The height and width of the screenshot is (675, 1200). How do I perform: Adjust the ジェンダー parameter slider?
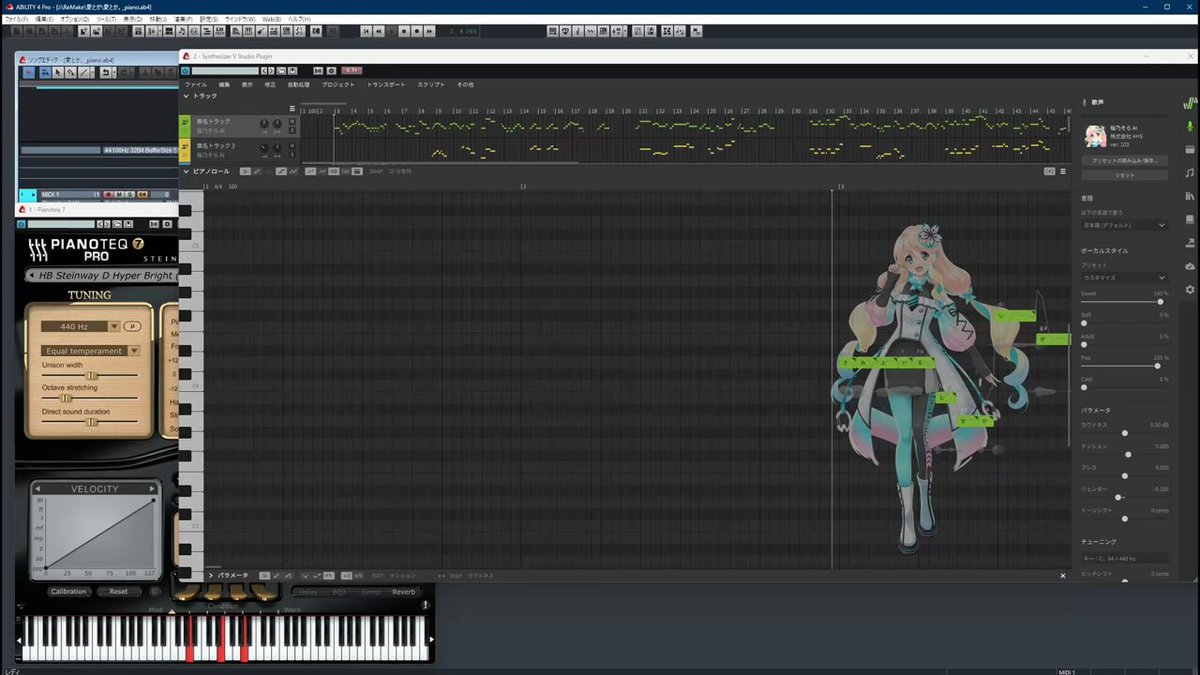pyautogui.click(x=1124, y=497)
